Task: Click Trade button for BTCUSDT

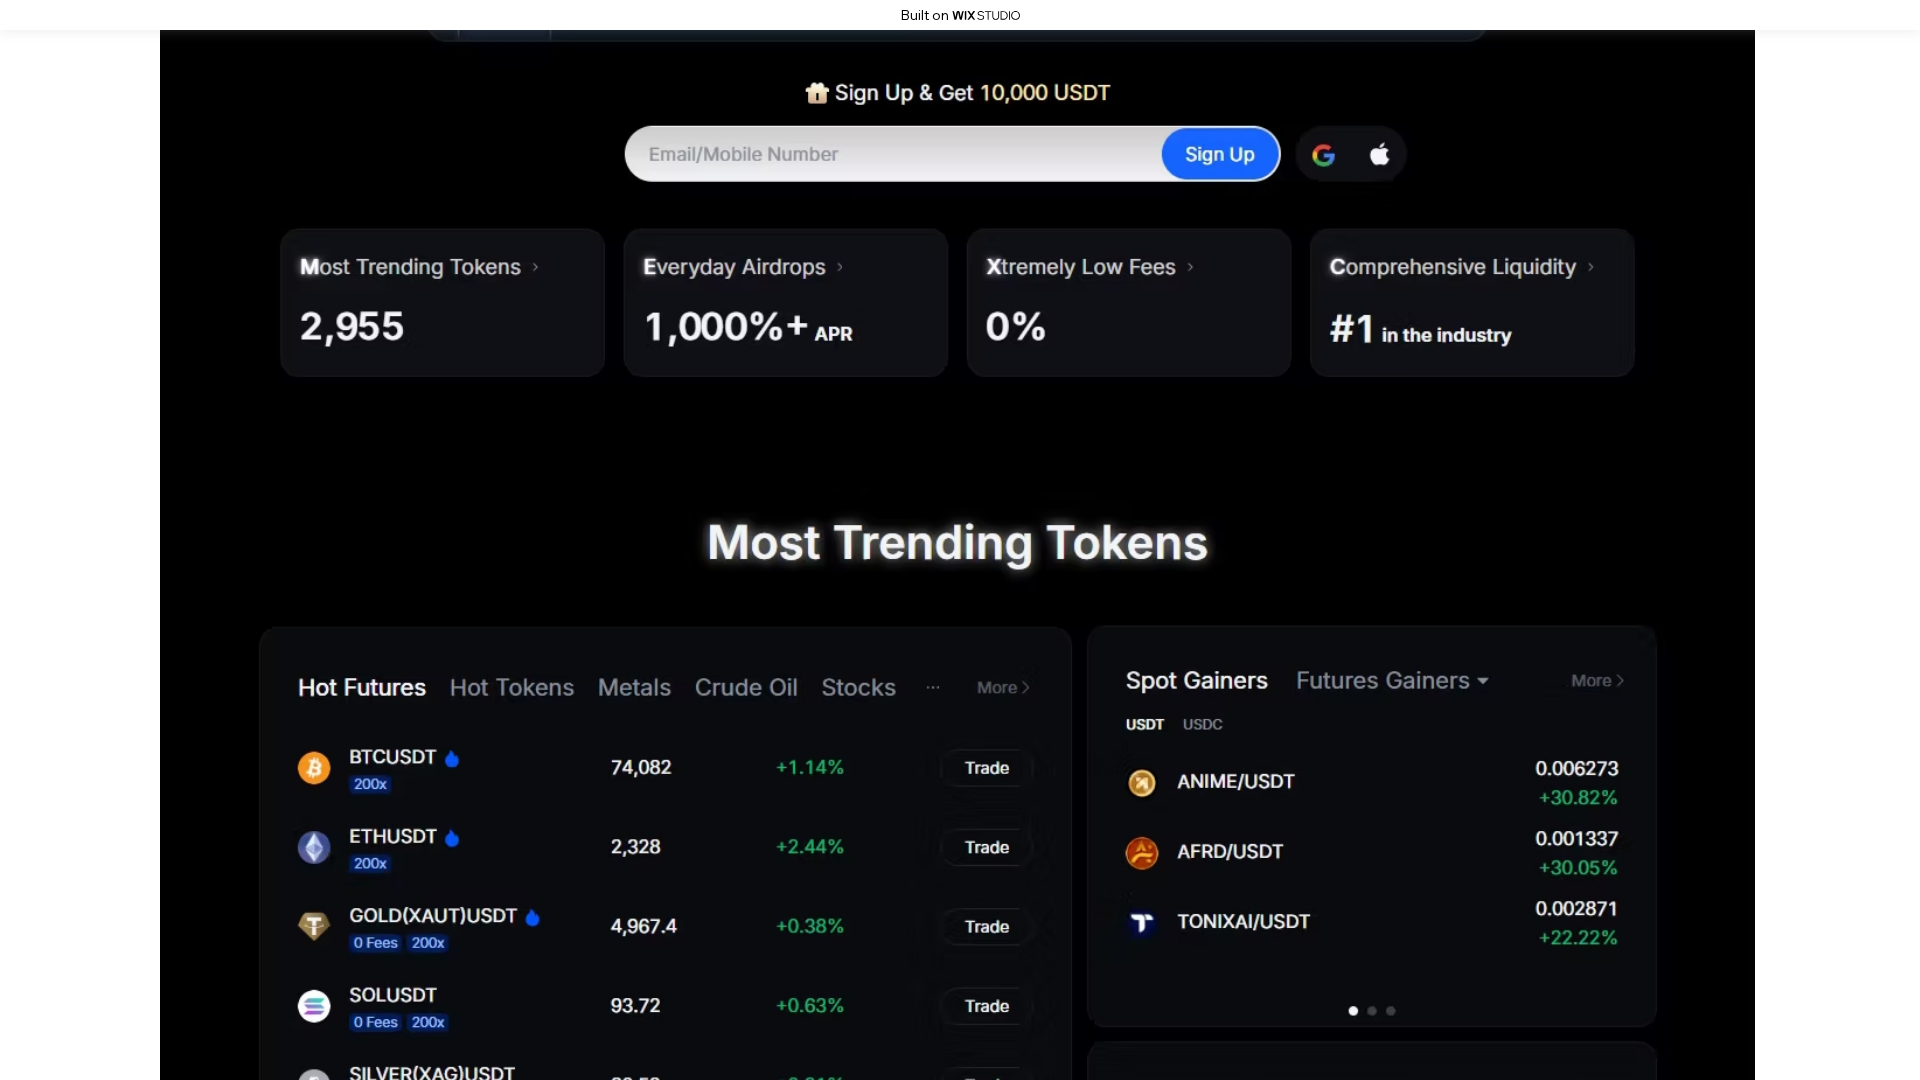Action: (987, 768)
